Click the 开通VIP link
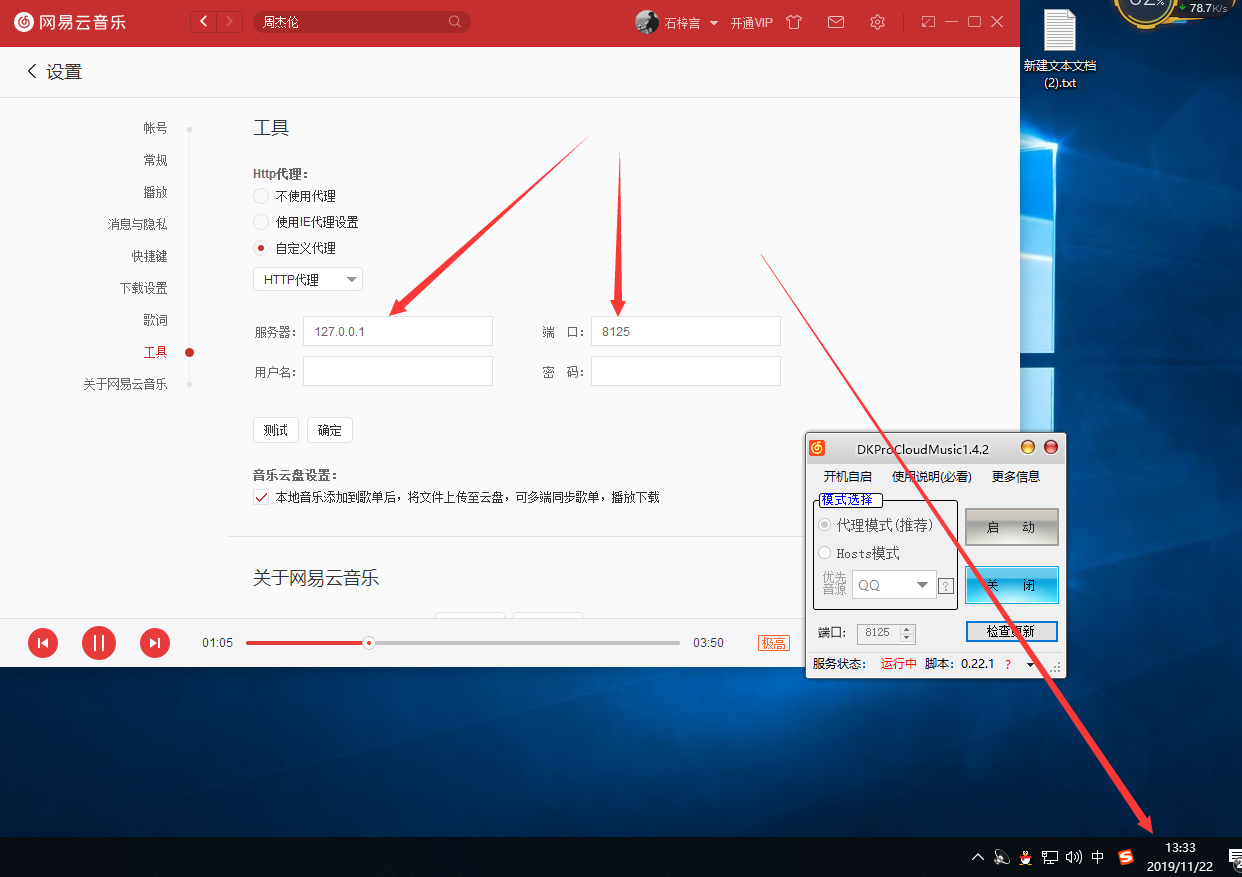The width and height of the screenshot is (1242, 877). click(751, 23)
